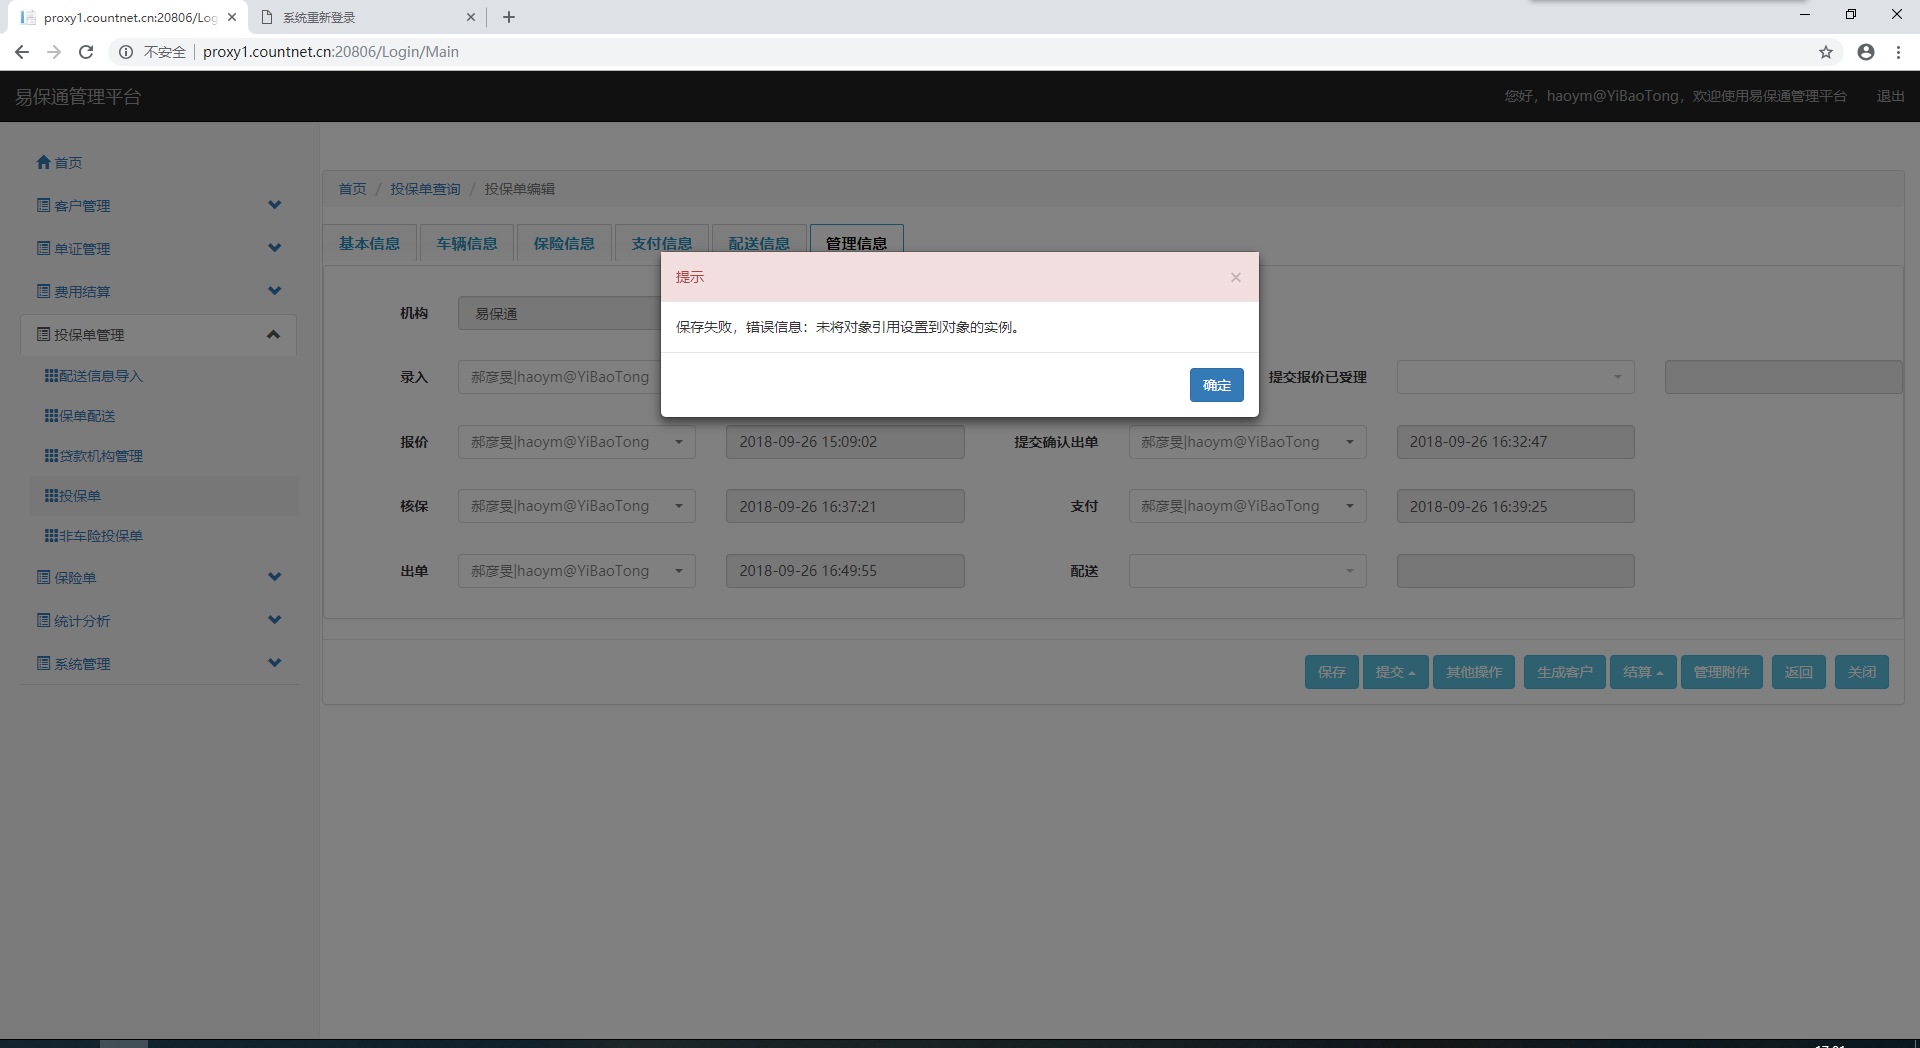
Task: Click the 关闭 button
Action: click(x=1862, y=672)
